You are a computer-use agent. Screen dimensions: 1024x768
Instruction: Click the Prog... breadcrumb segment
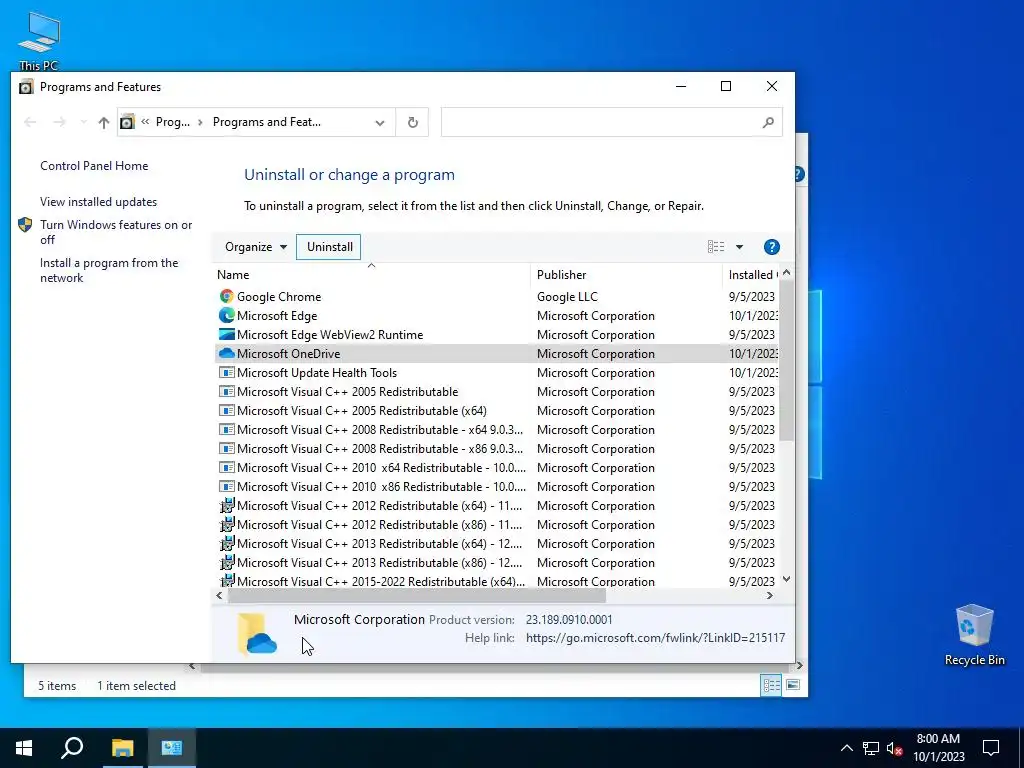172,122
